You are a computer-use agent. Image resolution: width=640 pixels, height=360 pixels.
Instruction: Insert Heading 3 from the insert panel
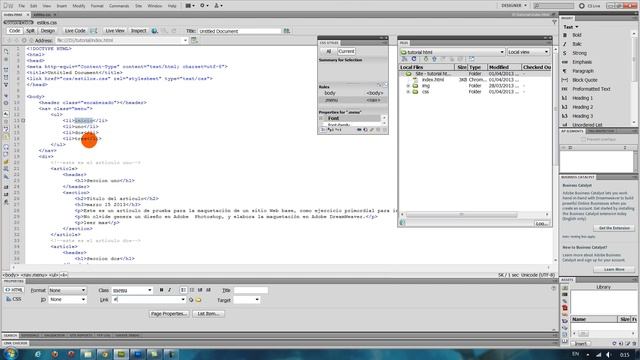[582, 116]
